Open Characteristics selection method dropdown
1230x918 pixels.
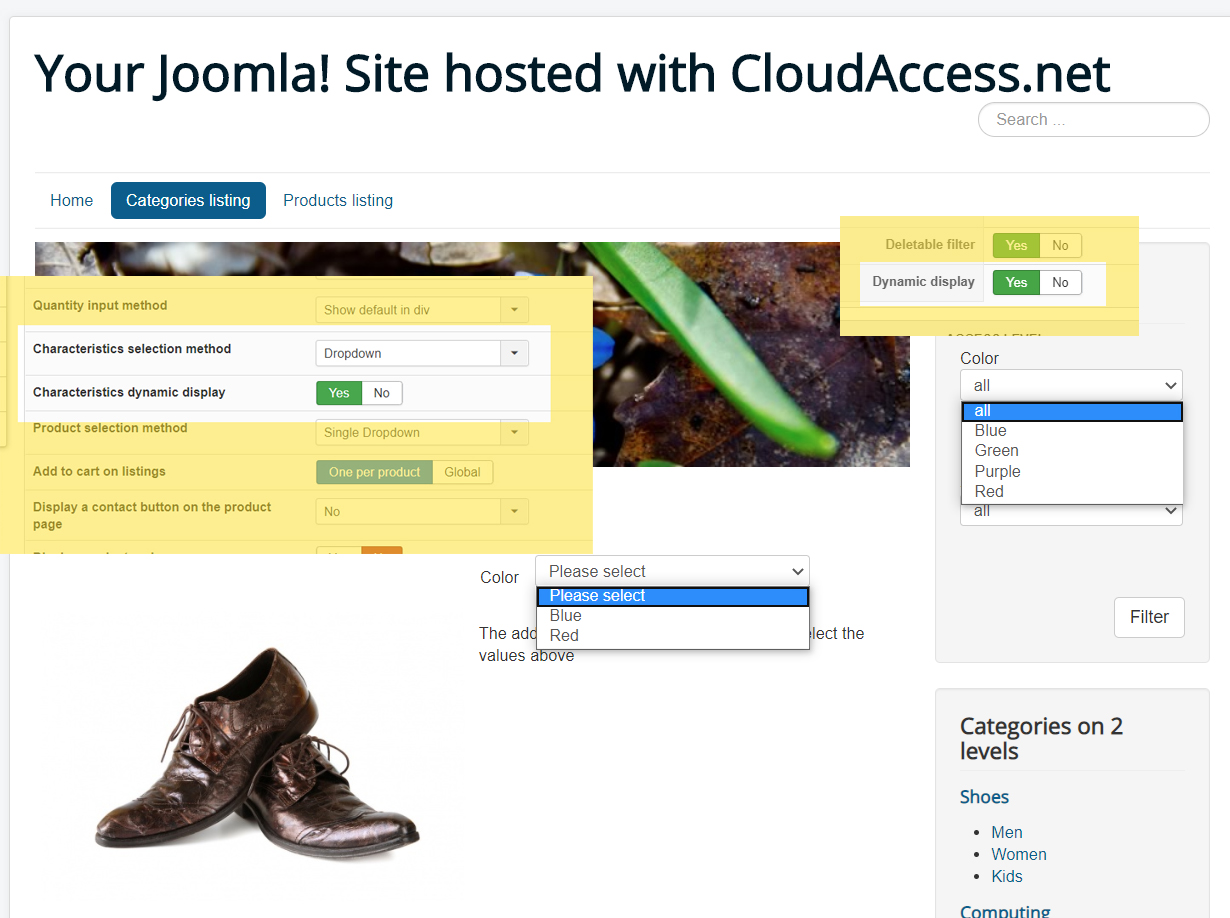click(422, 353)
